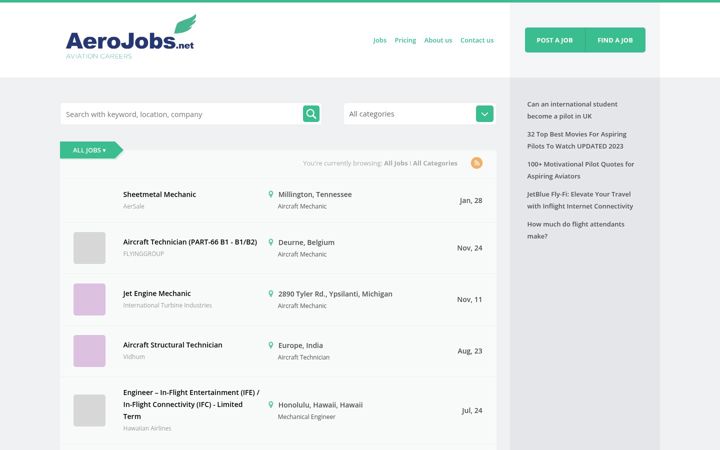
Task: Open JetBlue Fly-Fi article link
Action: pos(580,200)
